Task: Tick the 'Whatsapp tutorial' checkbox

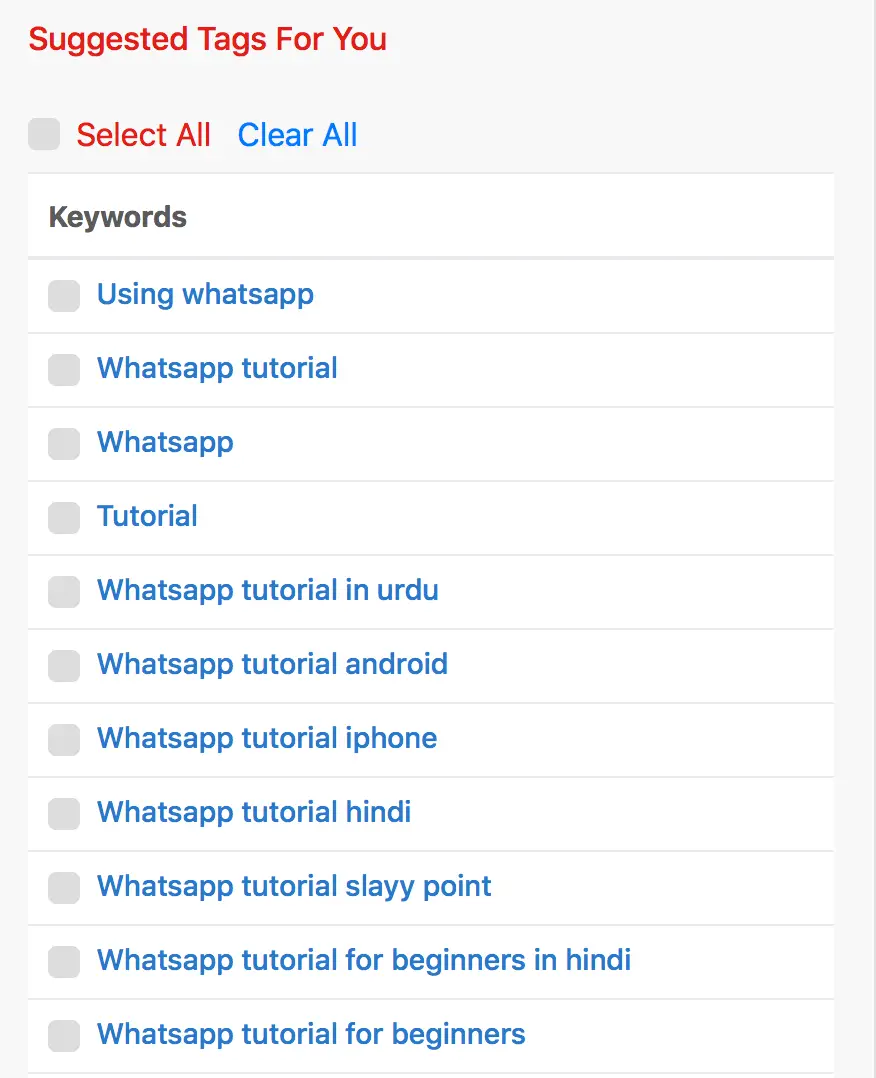Action: [x=64, y=370]
